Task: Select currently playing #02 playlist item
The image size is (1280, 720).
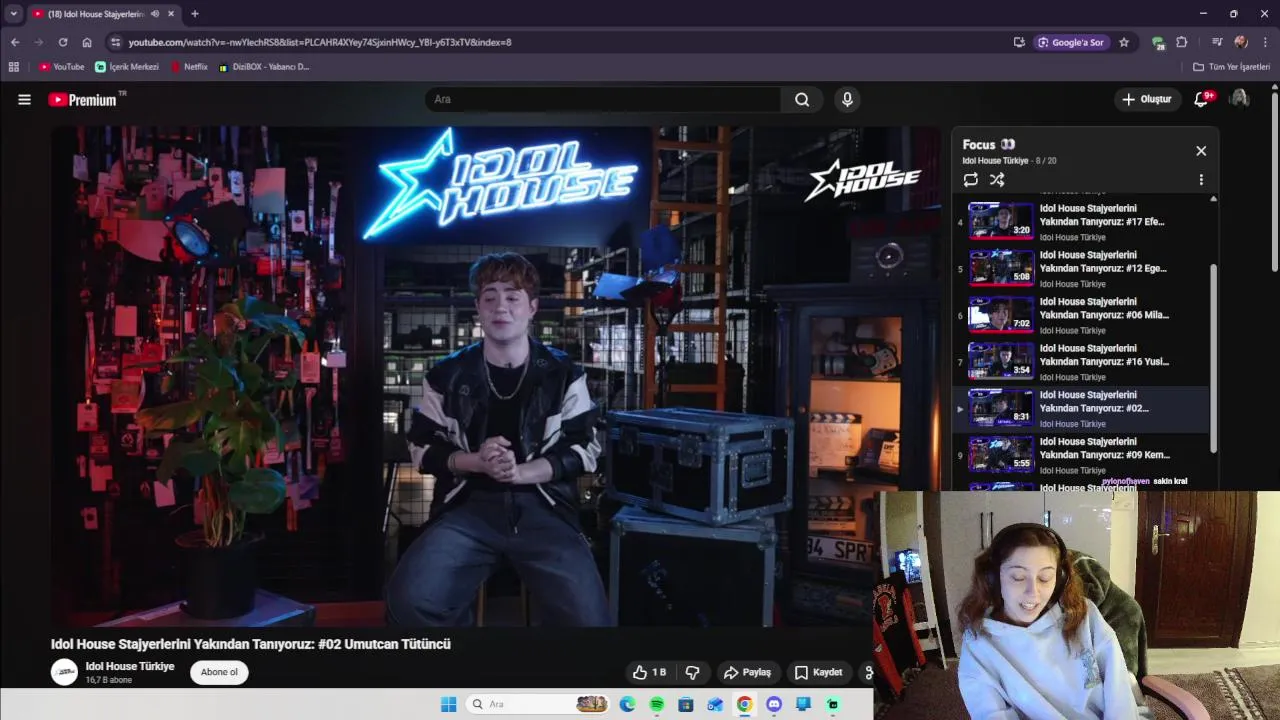Action: tap(1081, 408)
